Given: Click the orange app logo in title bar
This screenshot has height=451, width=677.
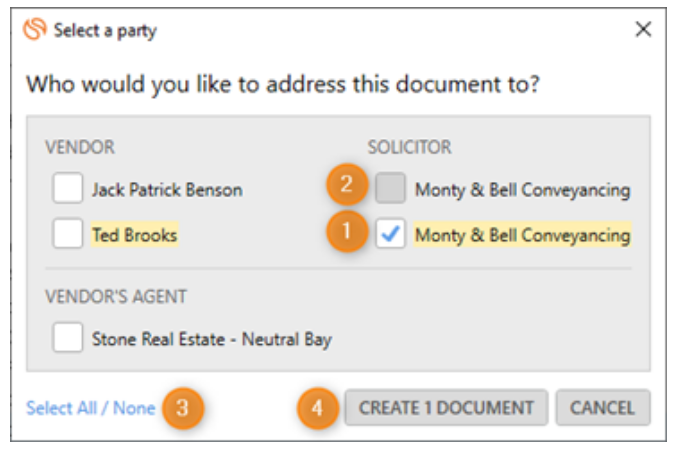Looking at the screenshot, I should pos(35,29).
